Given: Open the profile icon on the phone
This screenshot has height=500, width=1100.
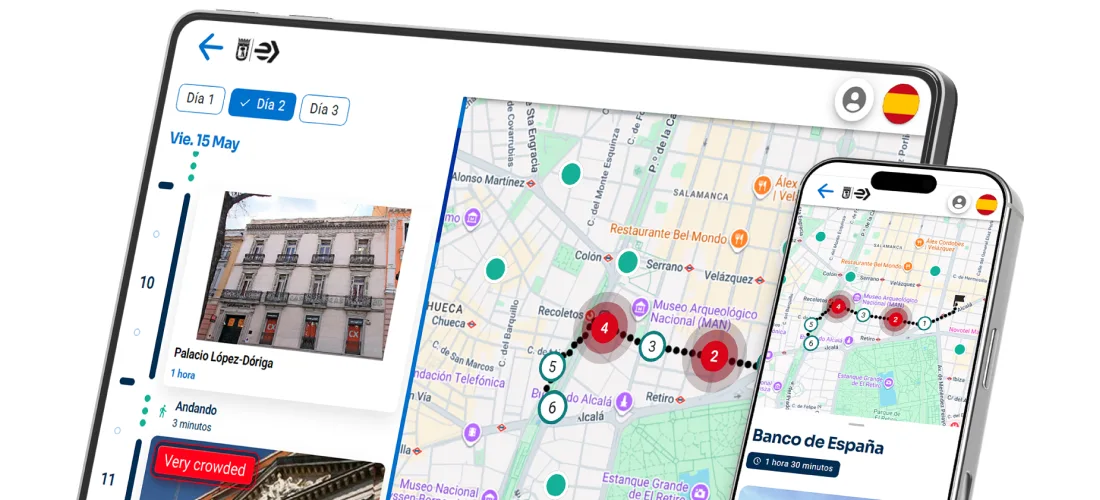Looking at the screenshot, I should (959, 202).
